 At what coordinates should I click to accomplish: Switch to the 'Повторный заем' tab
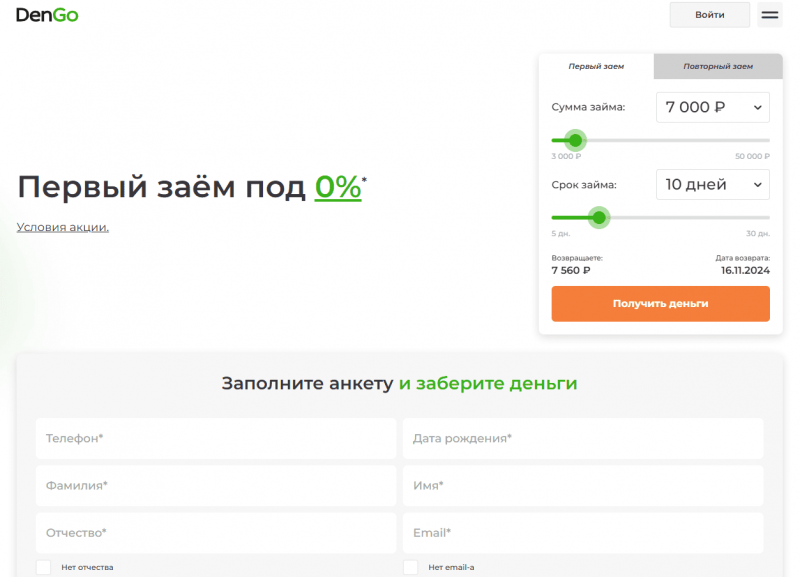tap(717, 66)
